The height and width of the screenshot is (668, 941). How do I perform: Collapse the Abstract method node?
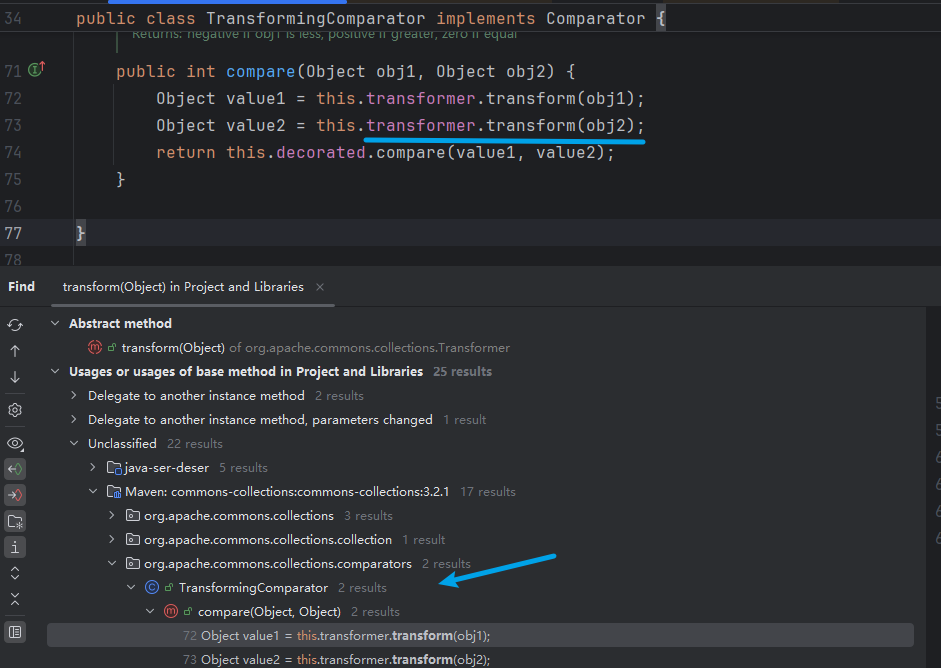[x=55, y=323]
